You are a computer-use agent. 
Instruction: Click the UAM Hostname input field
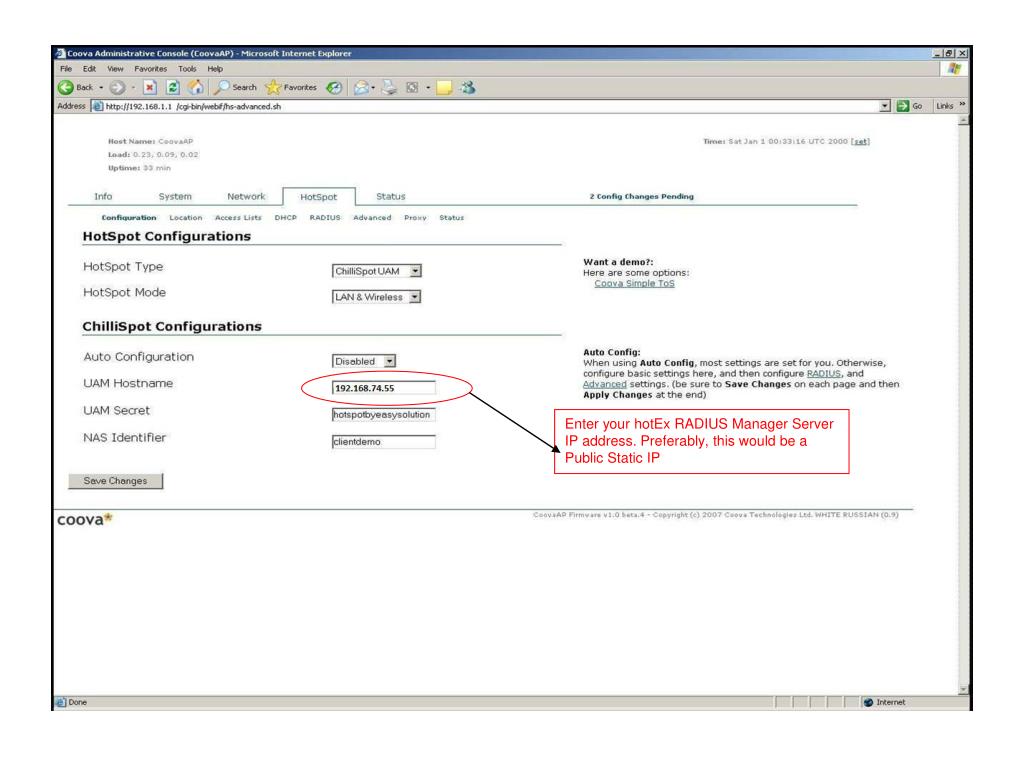pyautogui.click(x=383, y=388)
